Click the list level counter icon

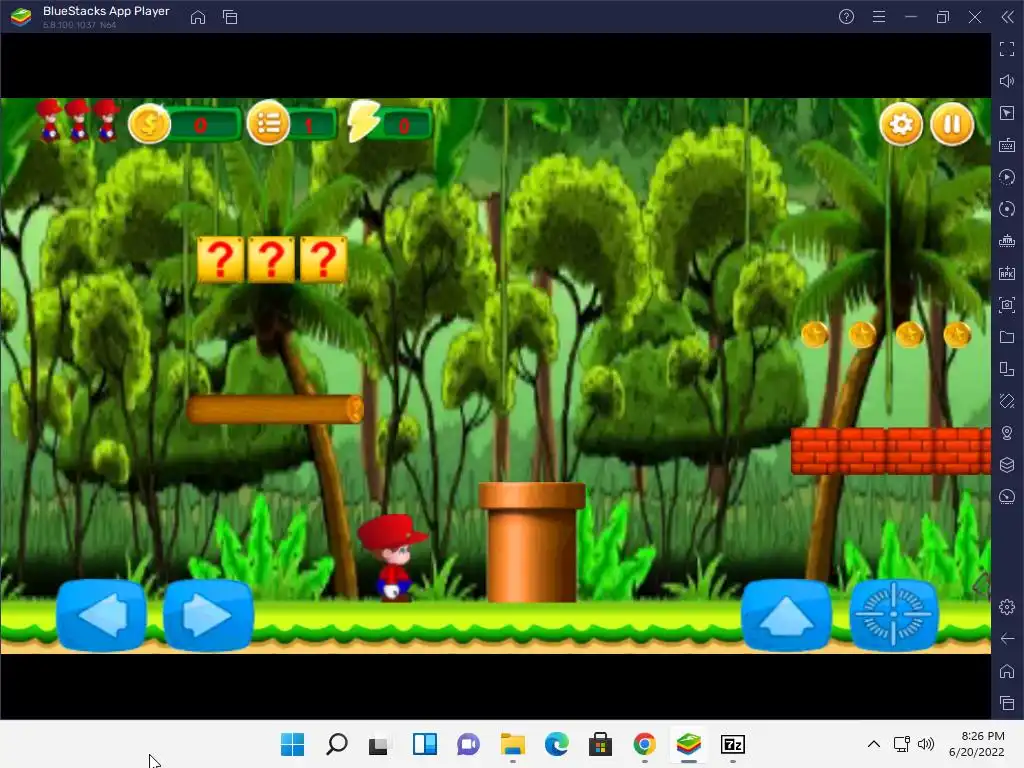268,124
